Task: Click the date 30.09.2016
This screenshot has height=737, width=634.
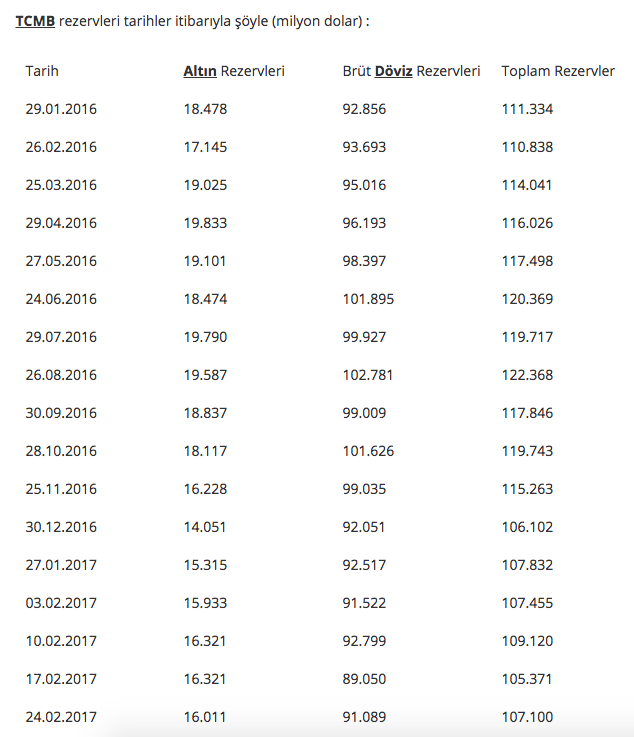Action: [x=61, y=413]
